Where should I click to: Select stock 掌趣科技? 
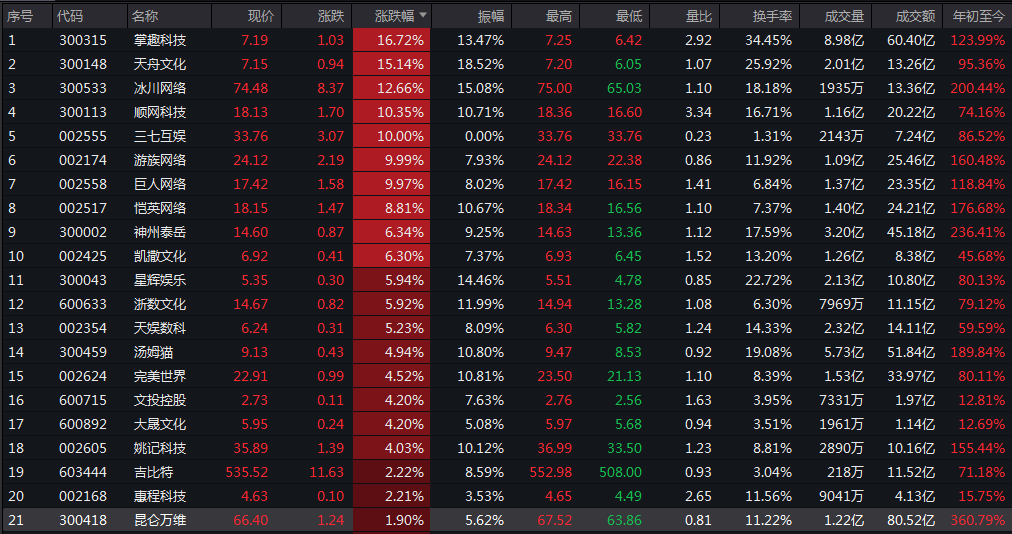[159, 40]
